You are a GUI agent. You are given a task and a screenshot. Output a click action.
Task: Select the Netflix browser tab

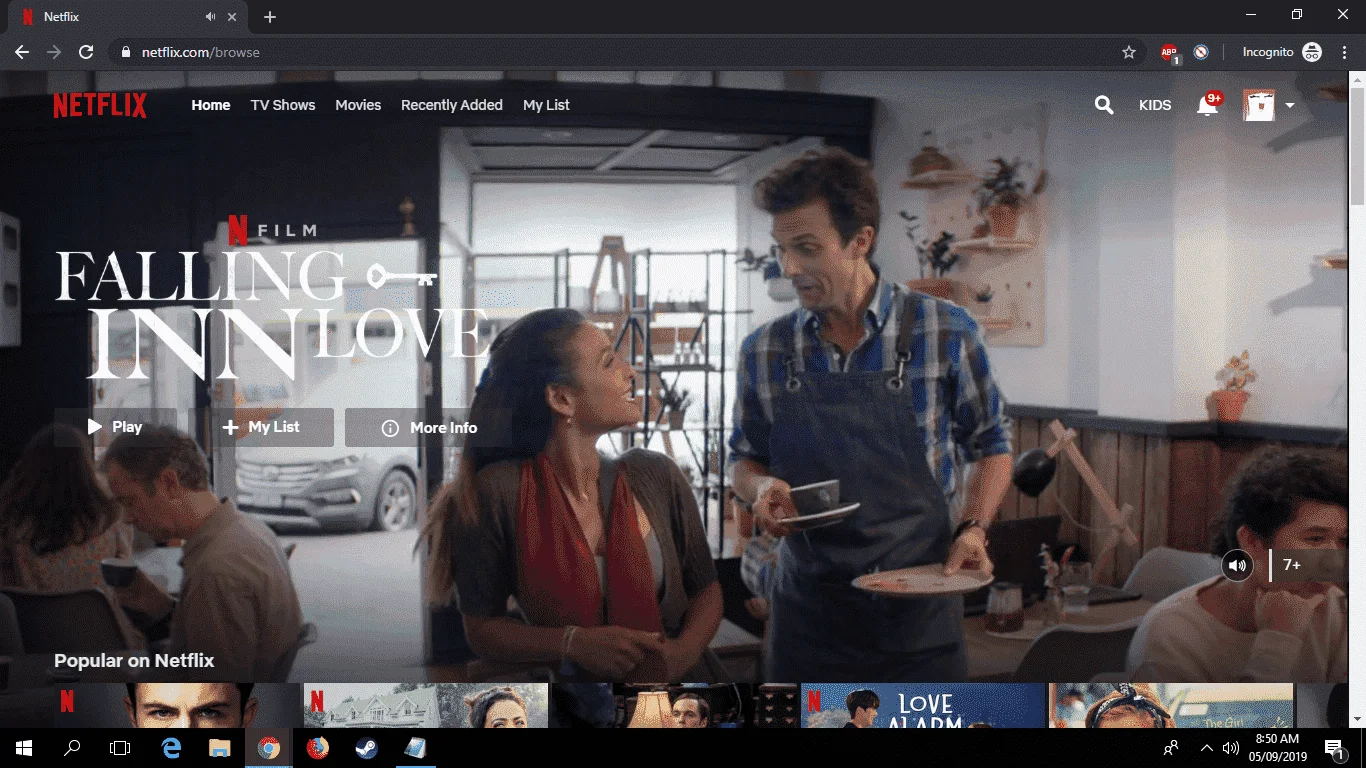point(127,17)
